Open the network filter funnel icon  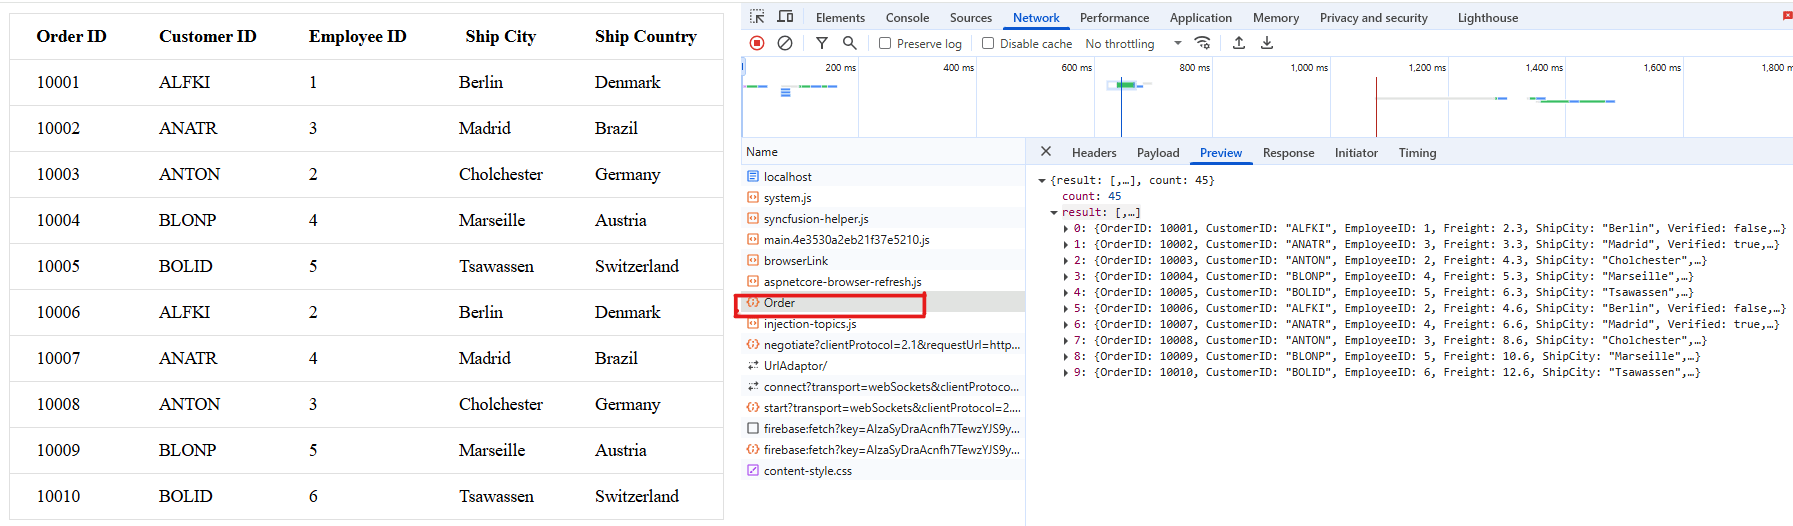click(821, 43)
